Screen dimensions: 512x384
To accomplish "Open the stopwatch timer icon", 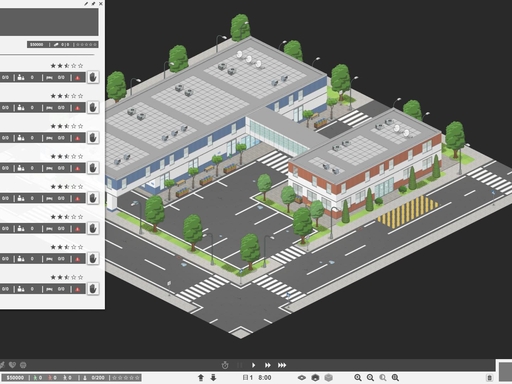I will pyautogui.click(x=225, y=365).
